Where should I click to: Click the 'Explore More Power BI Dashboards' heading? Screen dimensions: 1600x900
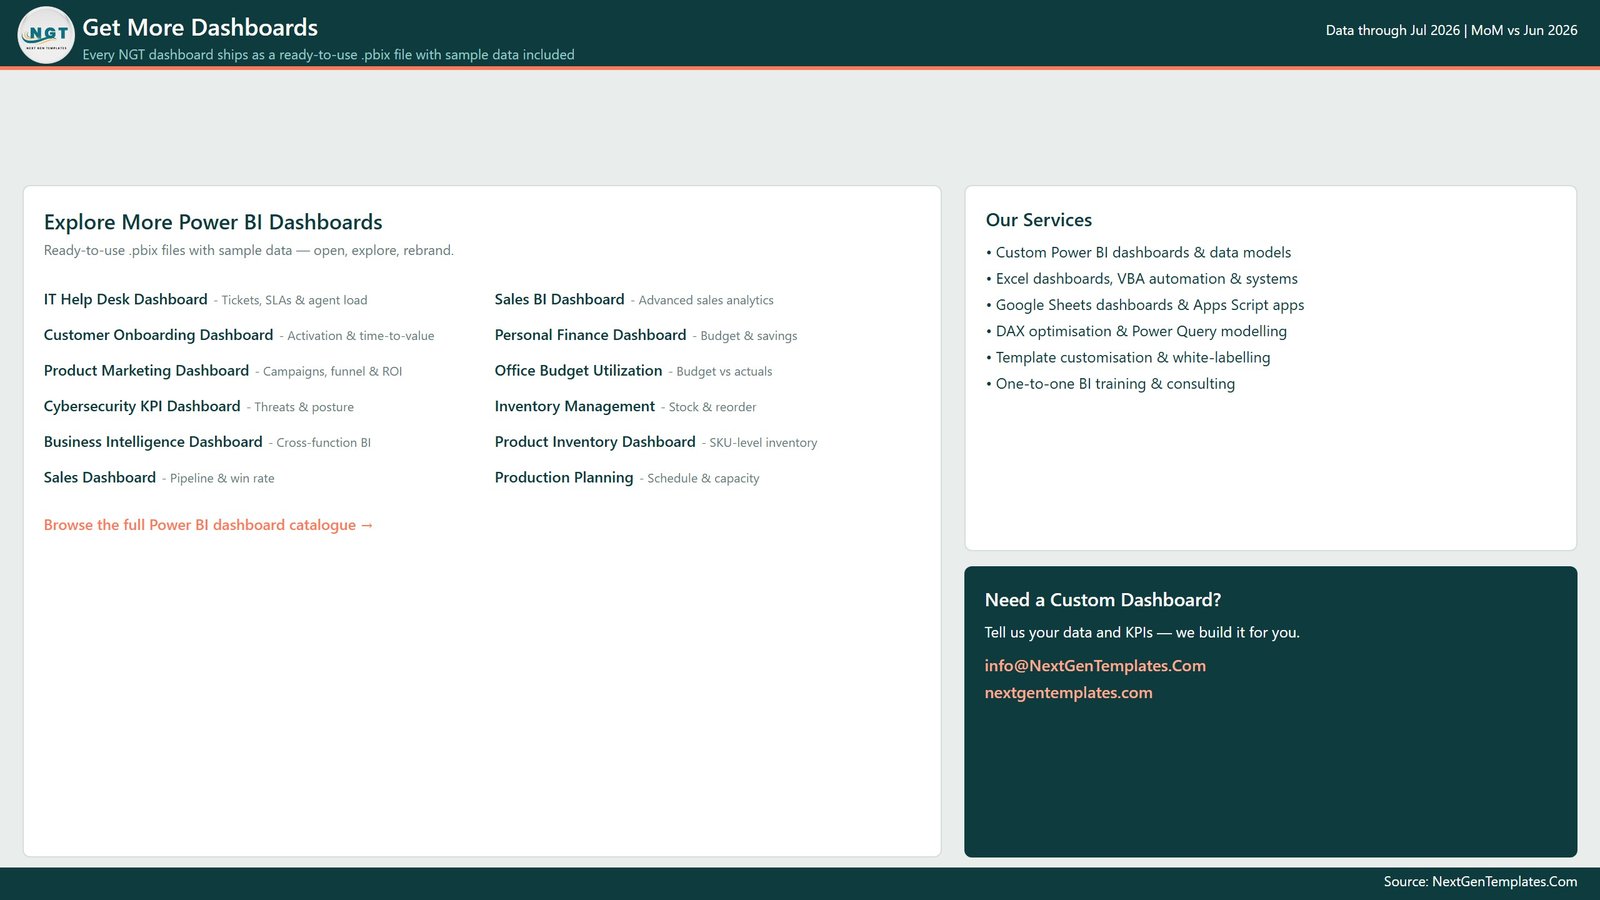coord(213,222)
